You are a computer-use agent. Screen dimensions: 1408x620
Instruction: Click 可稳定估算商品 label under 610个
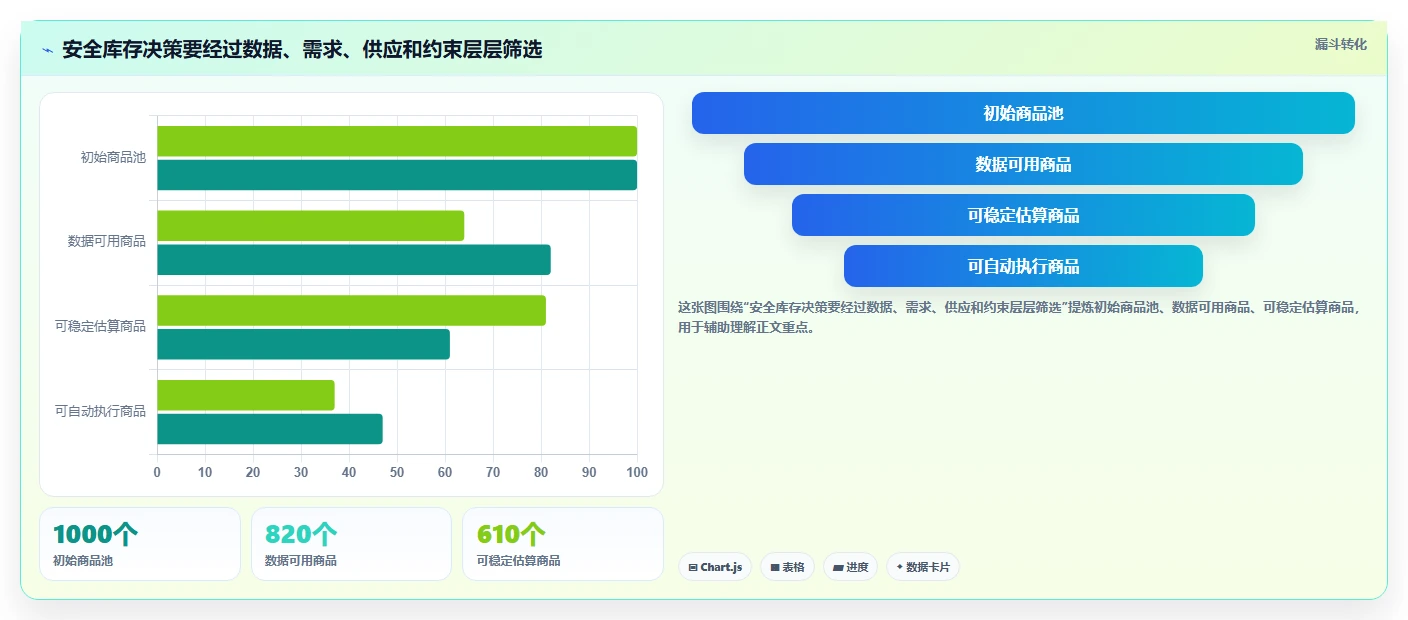click(x=518, y=561)
